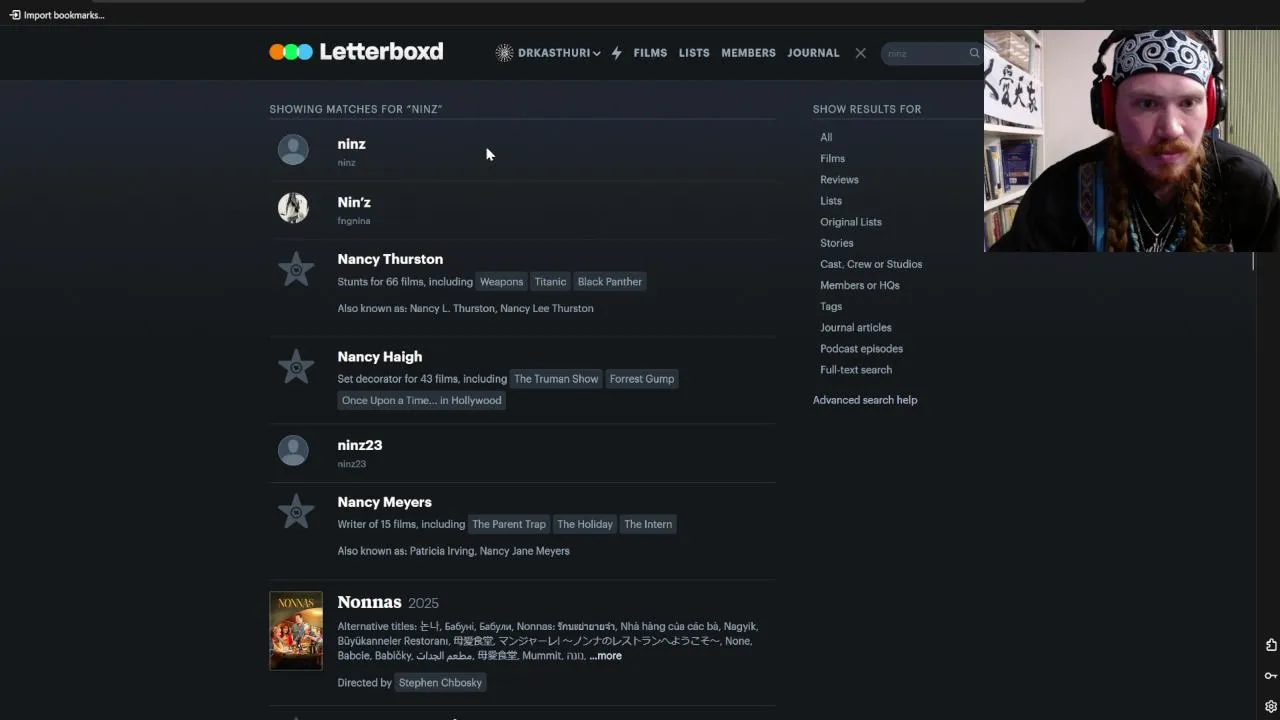Screen dimensions: 1280x720
Task: Filter results by Journal articles
Action: click(x=856, y=327)
